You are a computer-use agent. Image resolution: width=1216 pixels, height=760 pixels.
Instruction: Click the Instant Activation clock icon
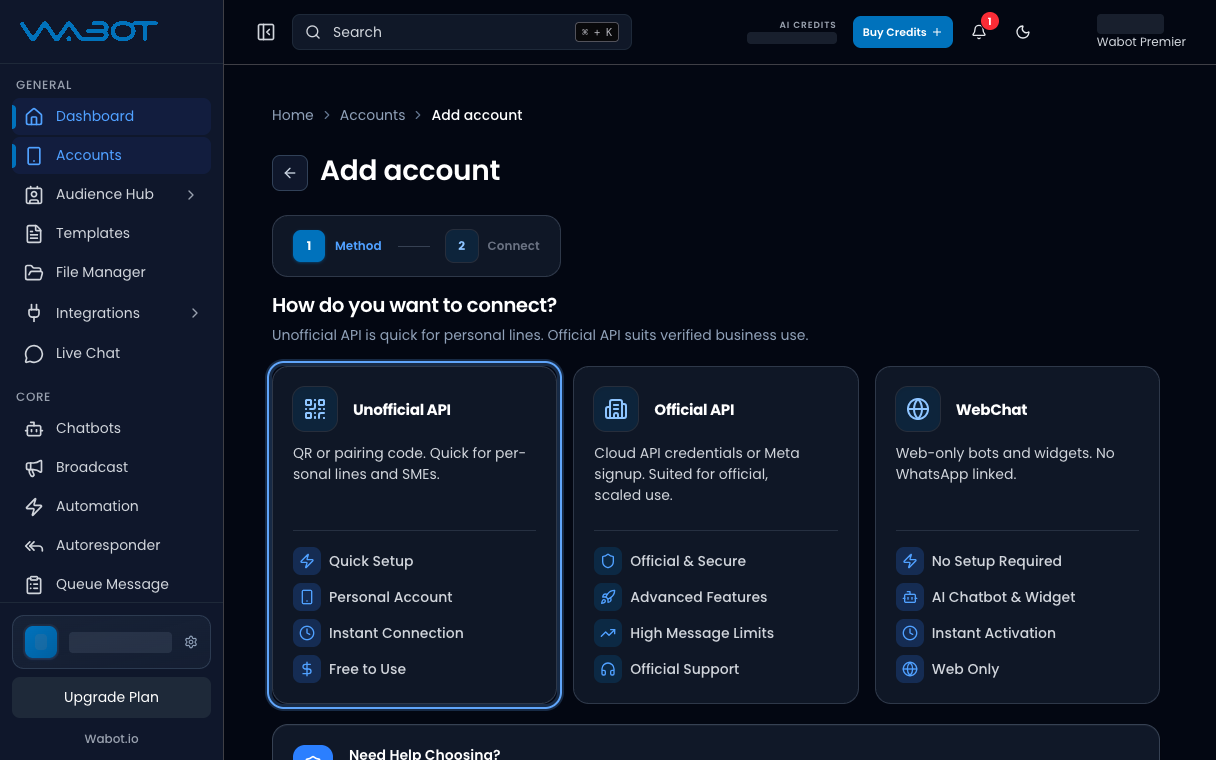coord(910,633)
